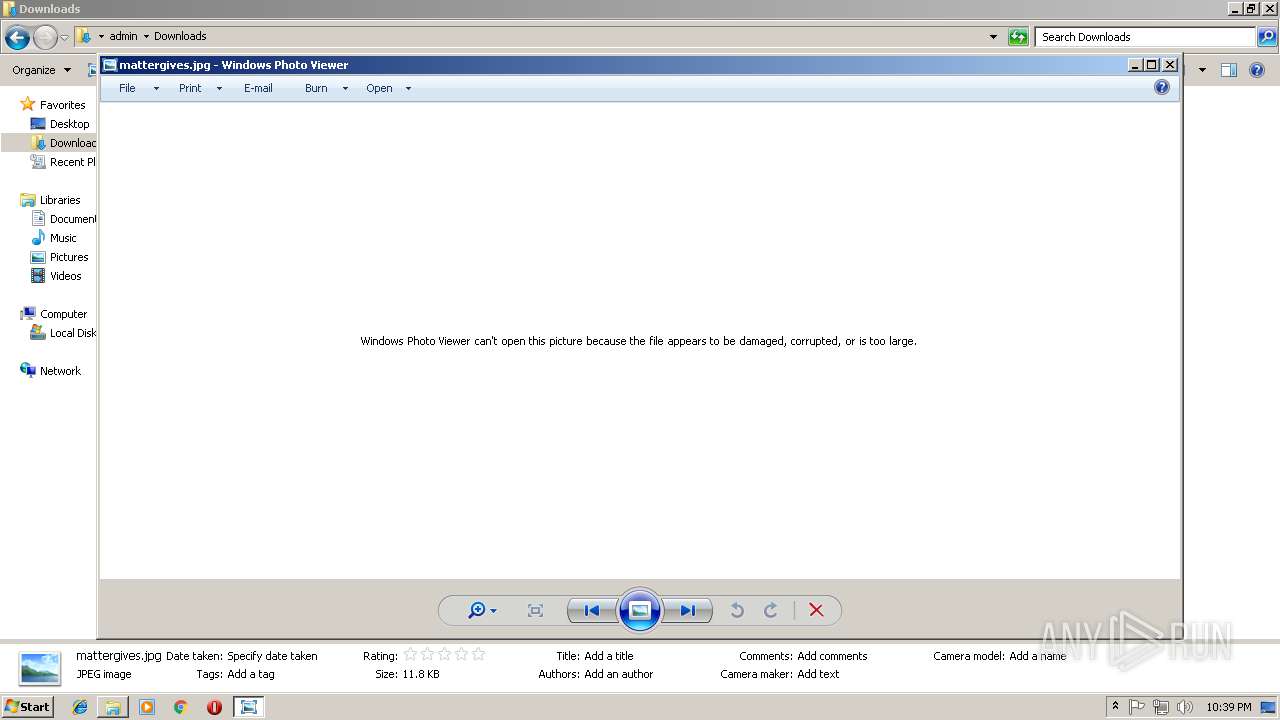Click the Explorer Forward button

[x=45, y=38]
